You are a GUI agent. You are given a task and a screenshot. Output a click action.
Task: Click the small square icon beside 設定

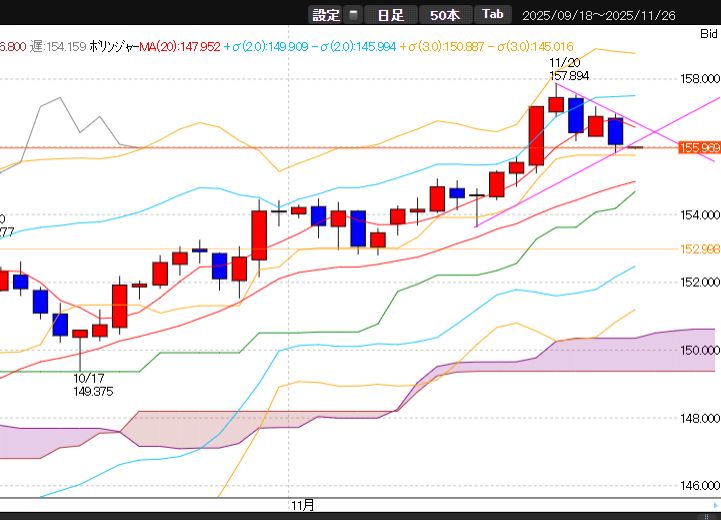click(353, 14)
